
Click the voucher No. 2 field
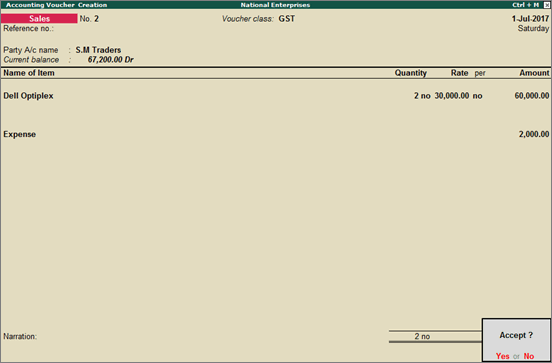point(89,19)
